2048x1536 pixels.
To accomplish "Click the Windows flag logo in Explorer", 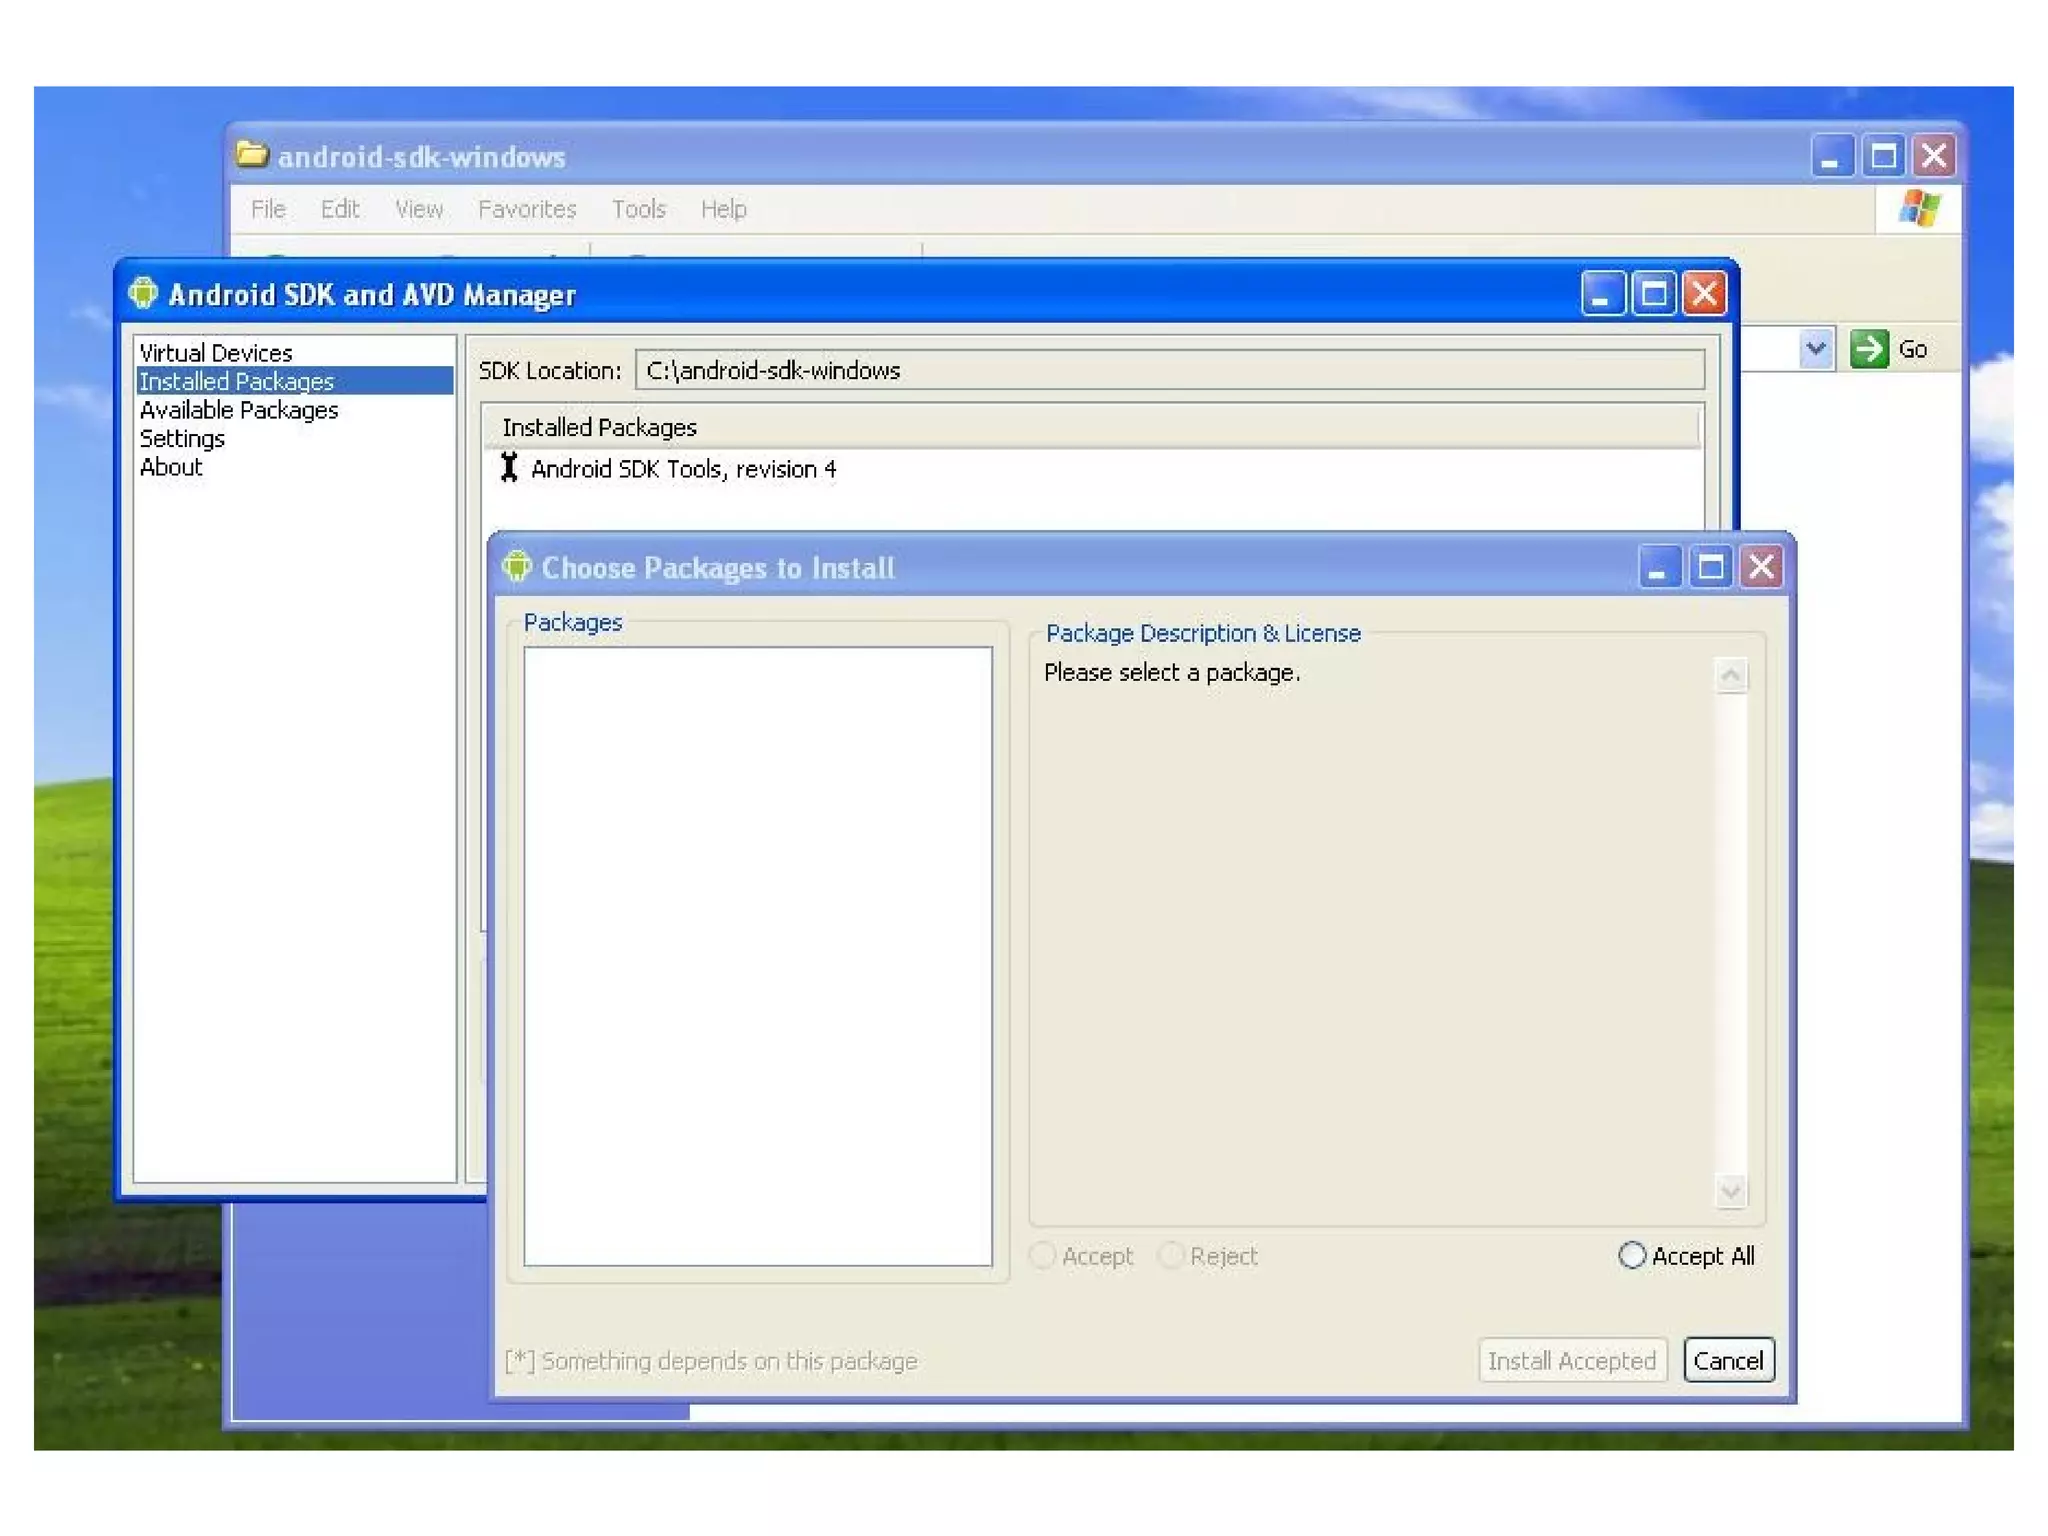I will pyautogui.click(x=1919, y=209).
